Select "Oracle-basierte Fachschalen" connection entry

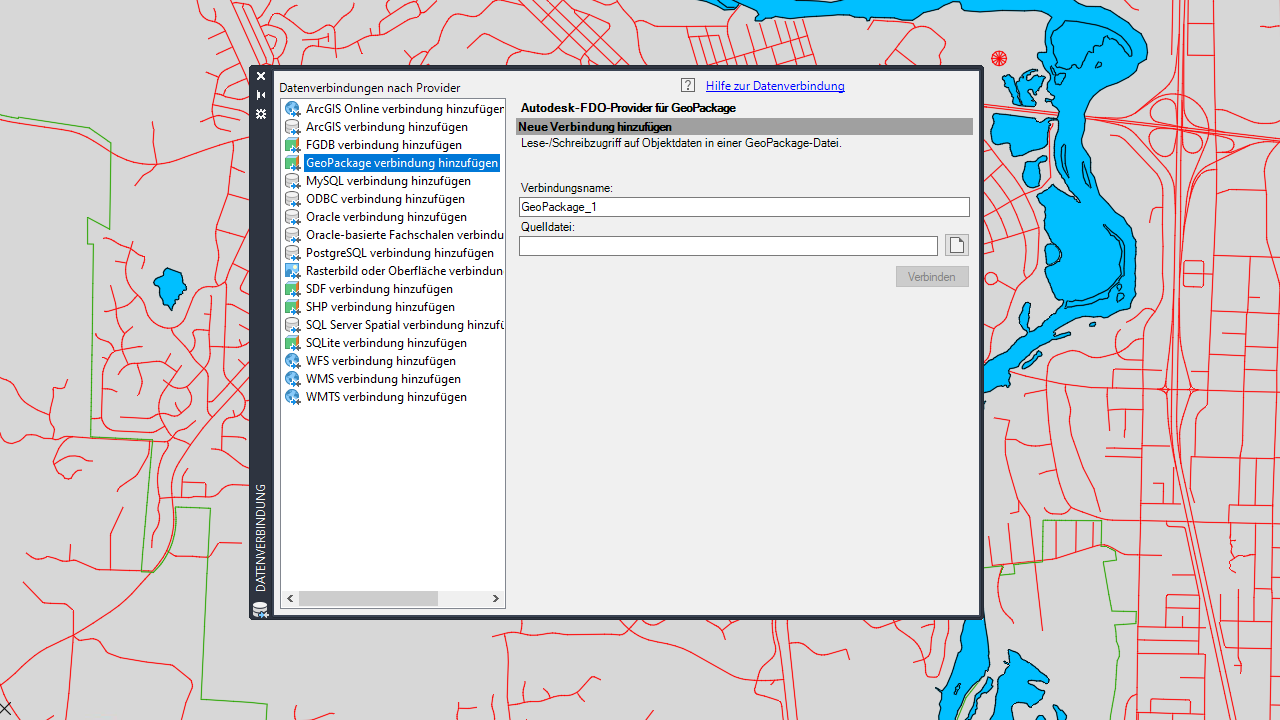pos(404,235)
